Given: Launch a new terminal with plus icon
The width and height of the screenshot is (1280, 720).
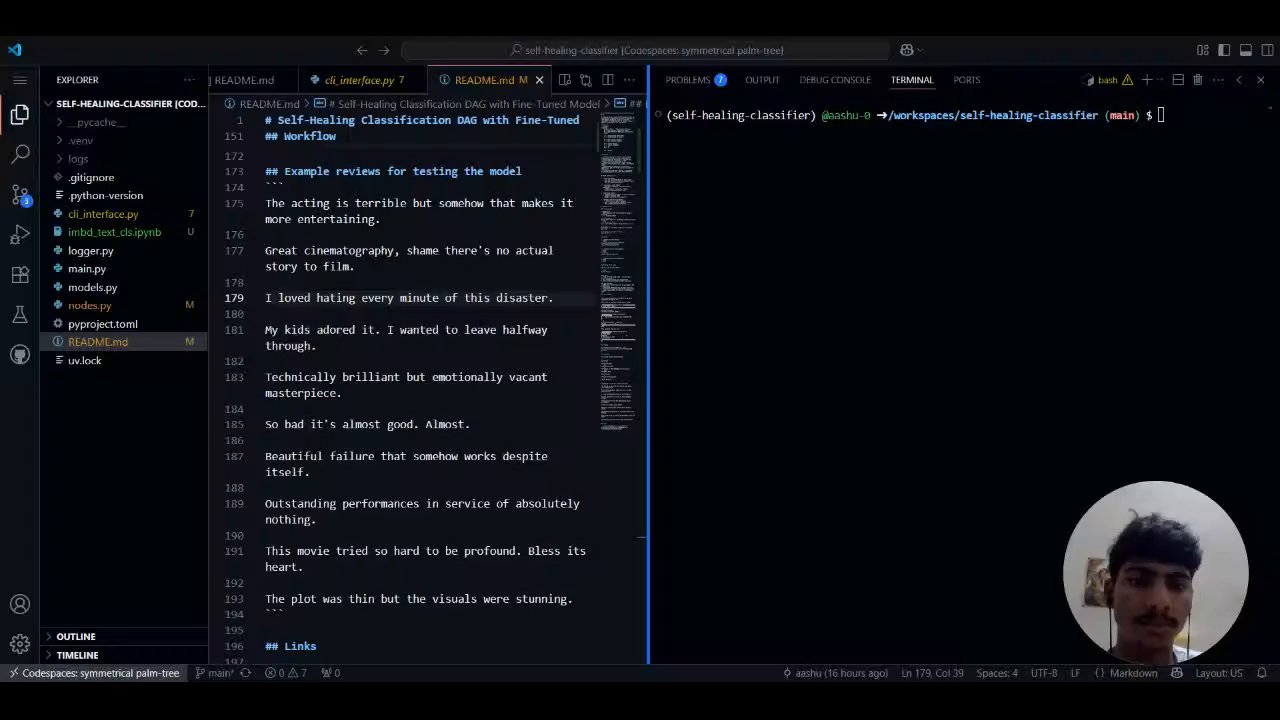Looking at the screenshot, I should pos(1147,80).
